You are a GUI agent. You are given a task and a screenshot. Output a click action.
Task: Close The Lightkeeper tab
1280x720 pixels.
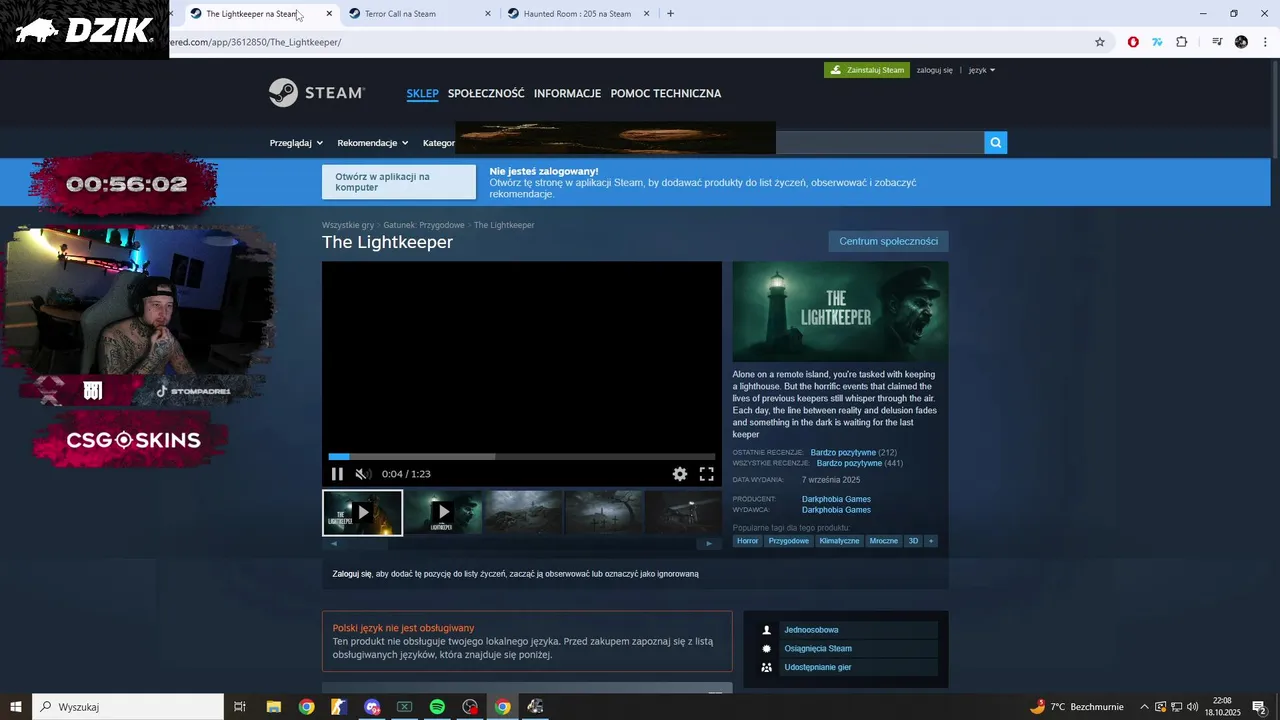(x=329, y=14)
